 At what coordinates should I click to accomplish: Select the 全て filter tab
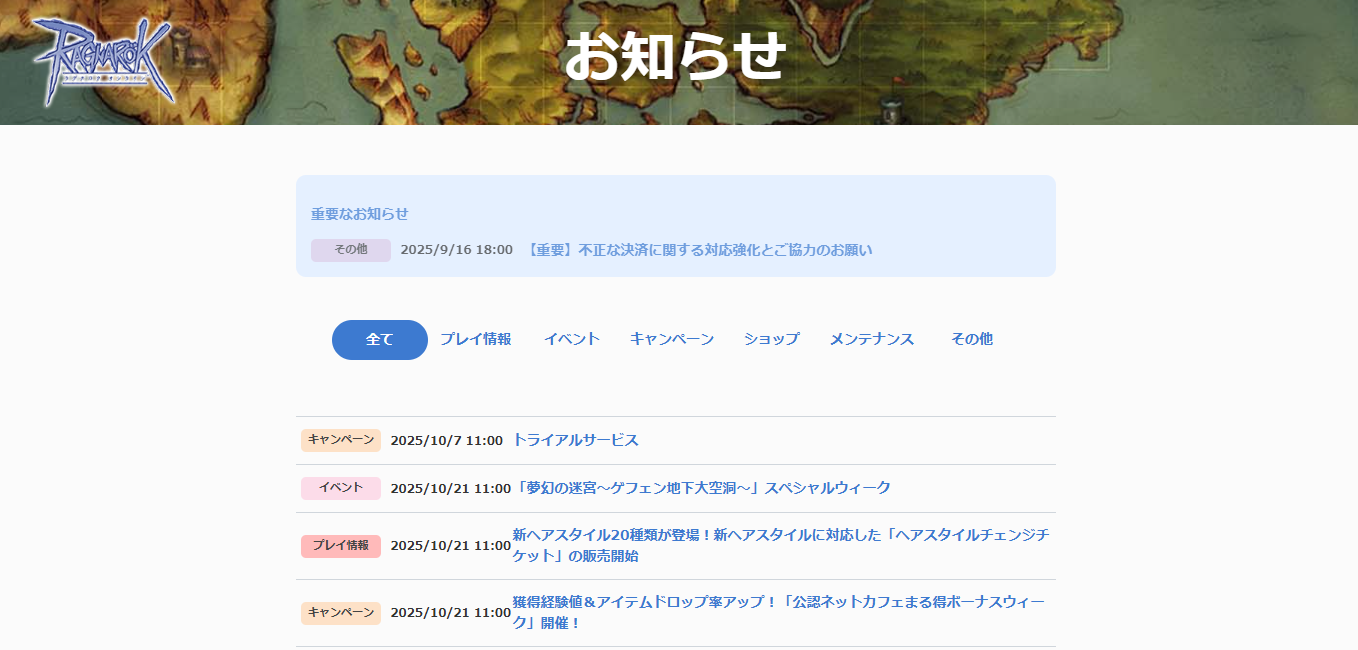380,340
